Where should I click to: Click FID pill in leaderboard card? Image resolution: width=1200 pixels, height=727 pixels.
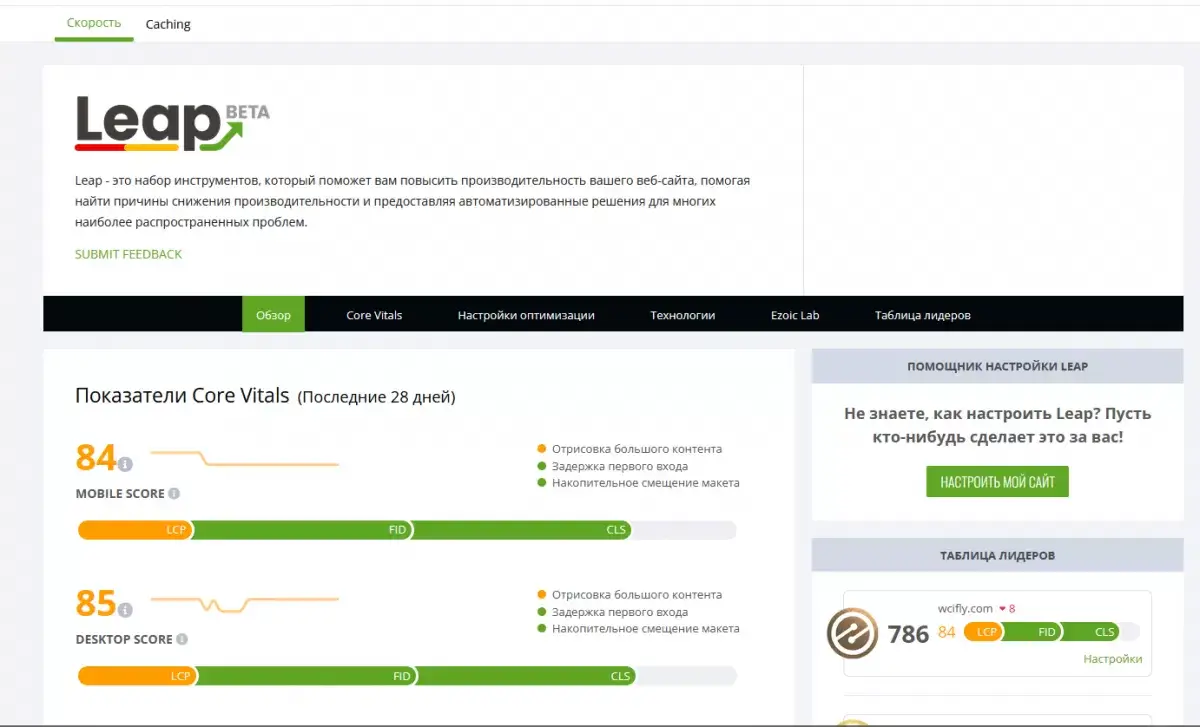[x=1035, y=632]
